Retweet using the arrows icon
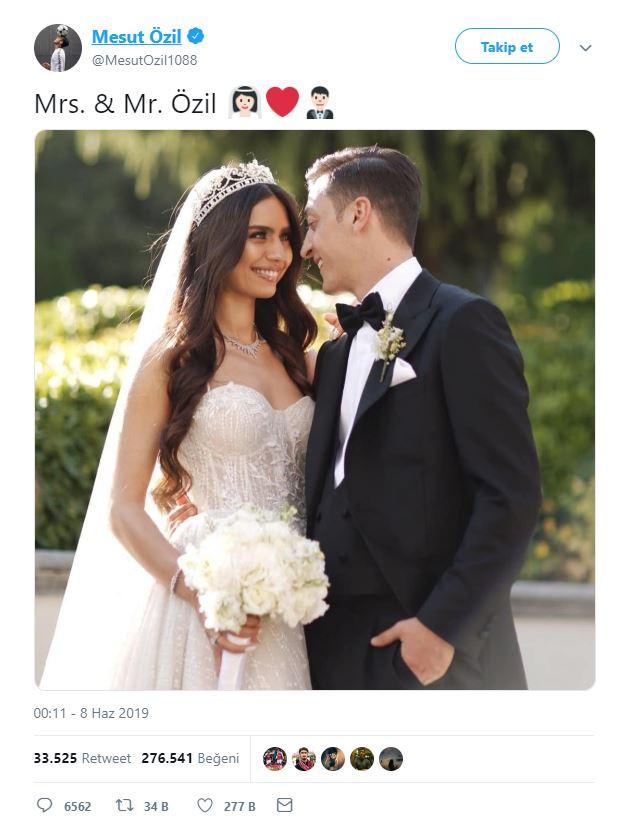Viewport: 621px width, 834px height. (124, 805)
